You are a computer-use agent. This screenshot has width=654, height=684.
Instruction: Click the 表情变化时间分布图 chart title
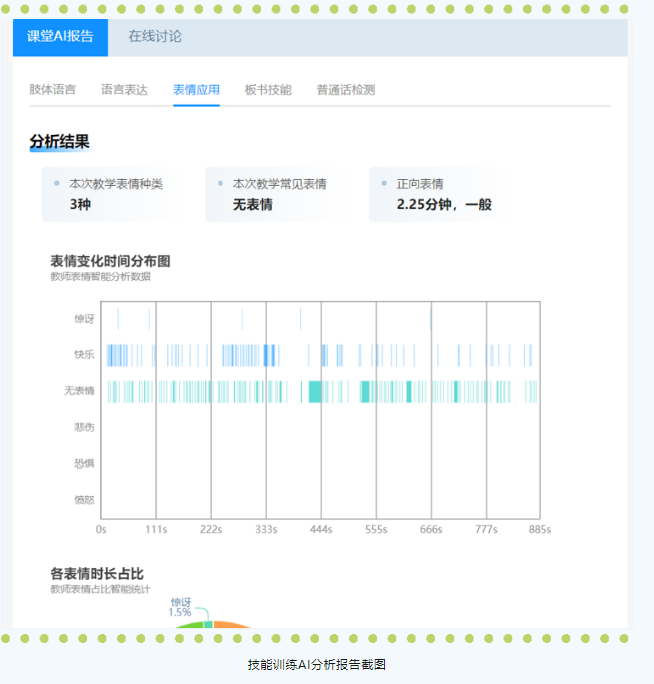[x=110, y=261]
